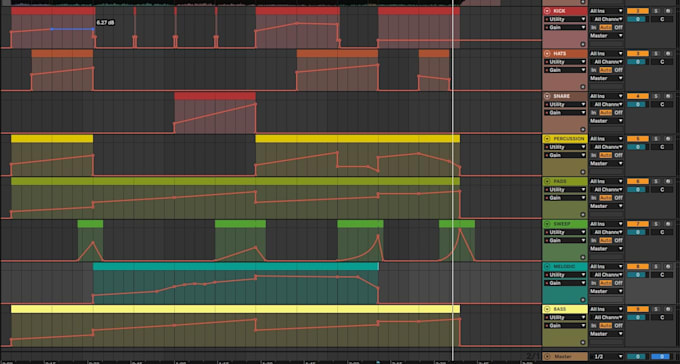Solo the HATS track
Image resolution: width=680 pixels, height=364 pixels.
[656, 53]
